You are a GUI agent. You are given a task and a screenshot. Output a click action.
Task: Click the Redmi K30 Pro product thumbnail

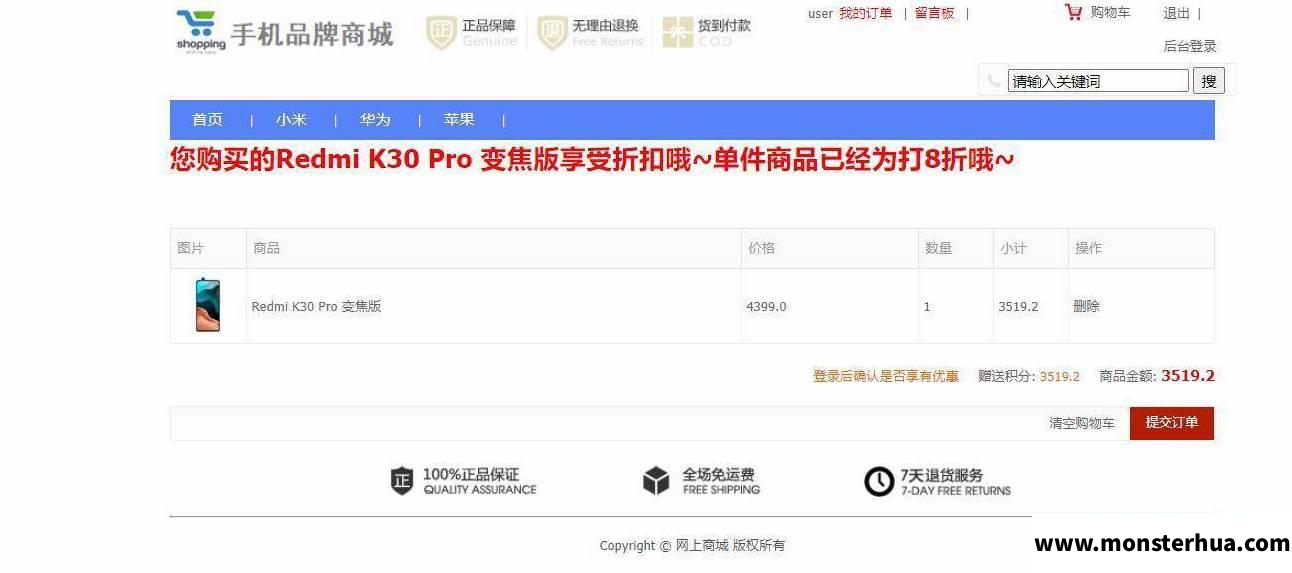coord(208,305)
